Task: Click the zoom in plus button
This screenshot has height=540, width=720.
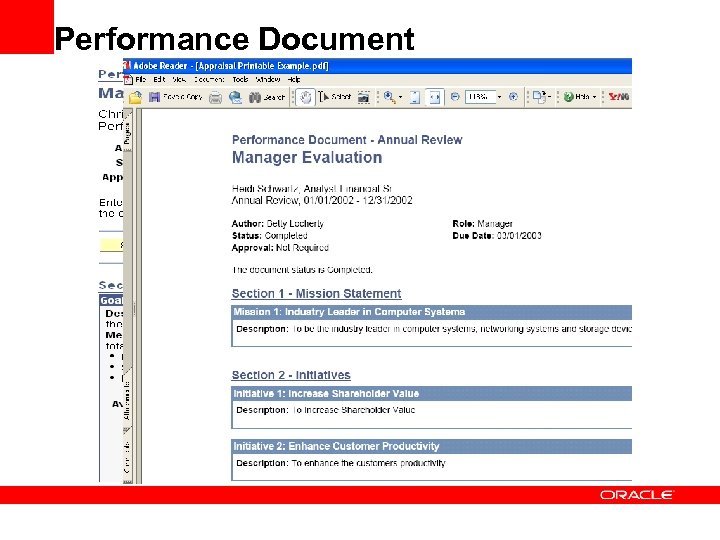Action: [513, 97]
